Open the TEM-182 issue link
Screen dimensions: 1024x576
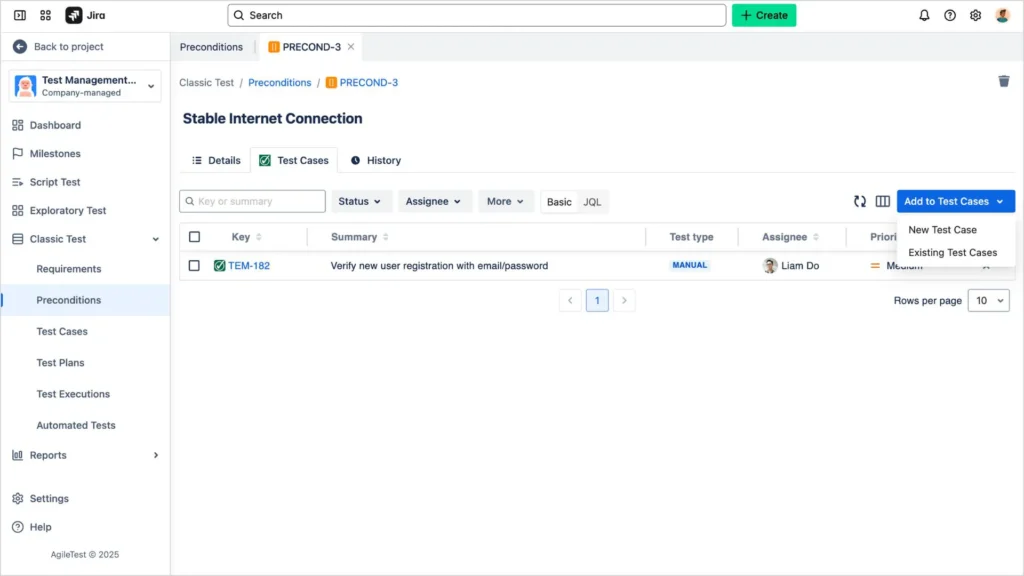point(249,266)
